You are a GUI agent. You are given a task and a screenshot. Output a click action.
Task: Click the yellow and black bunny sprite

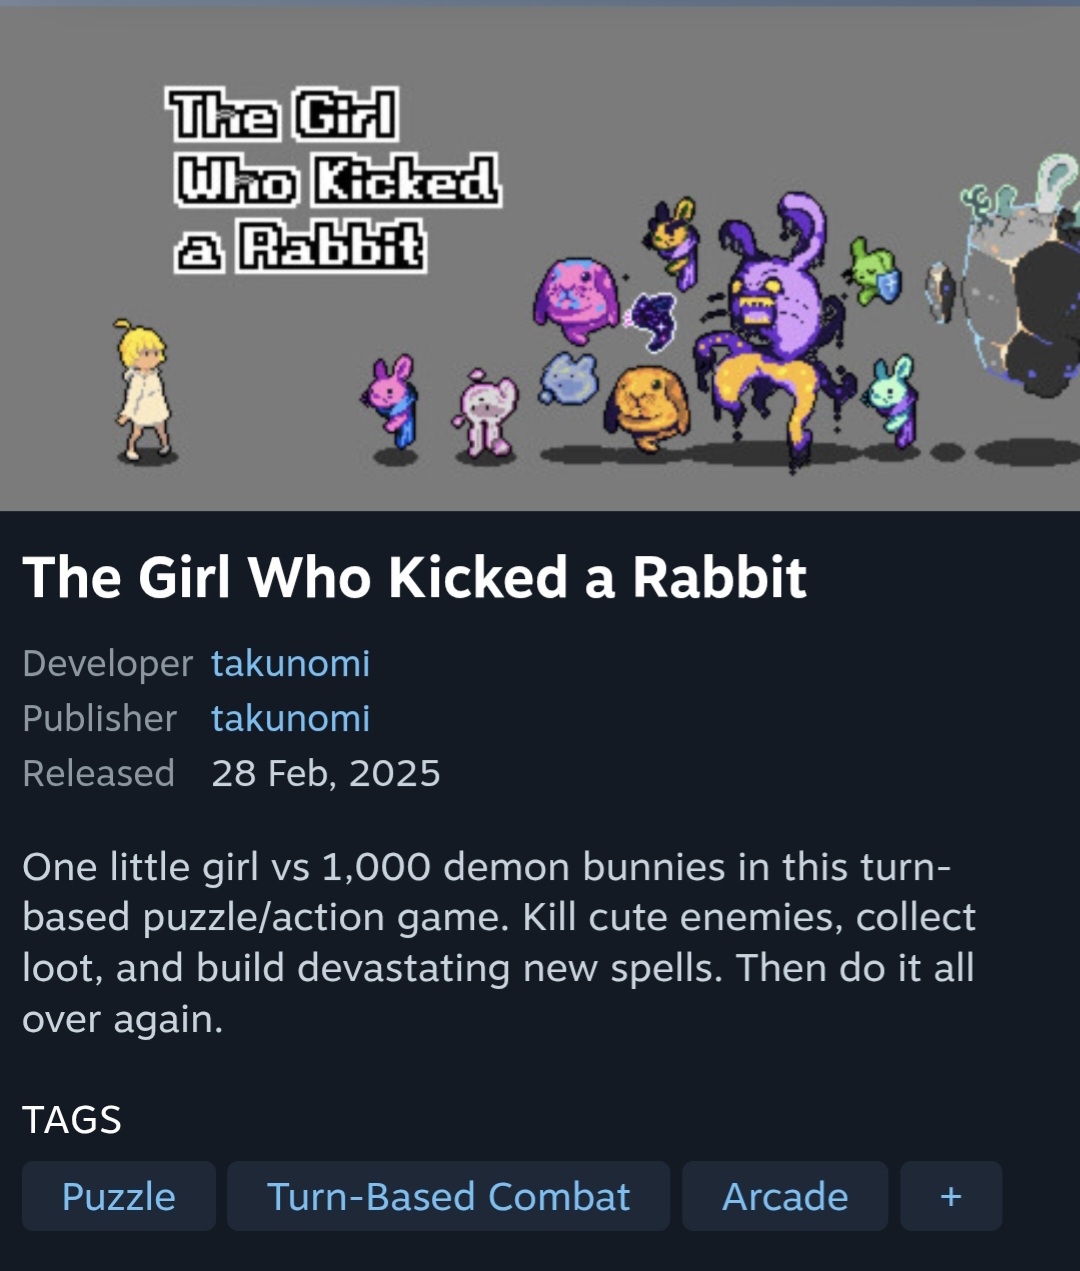point(673,242)
